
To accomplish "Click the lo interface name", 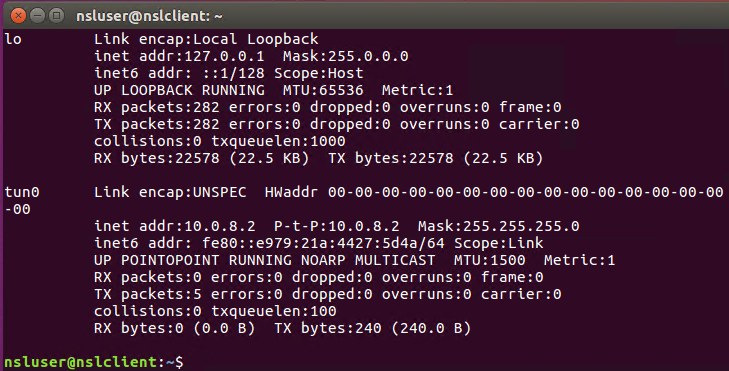I will (13, 39).
